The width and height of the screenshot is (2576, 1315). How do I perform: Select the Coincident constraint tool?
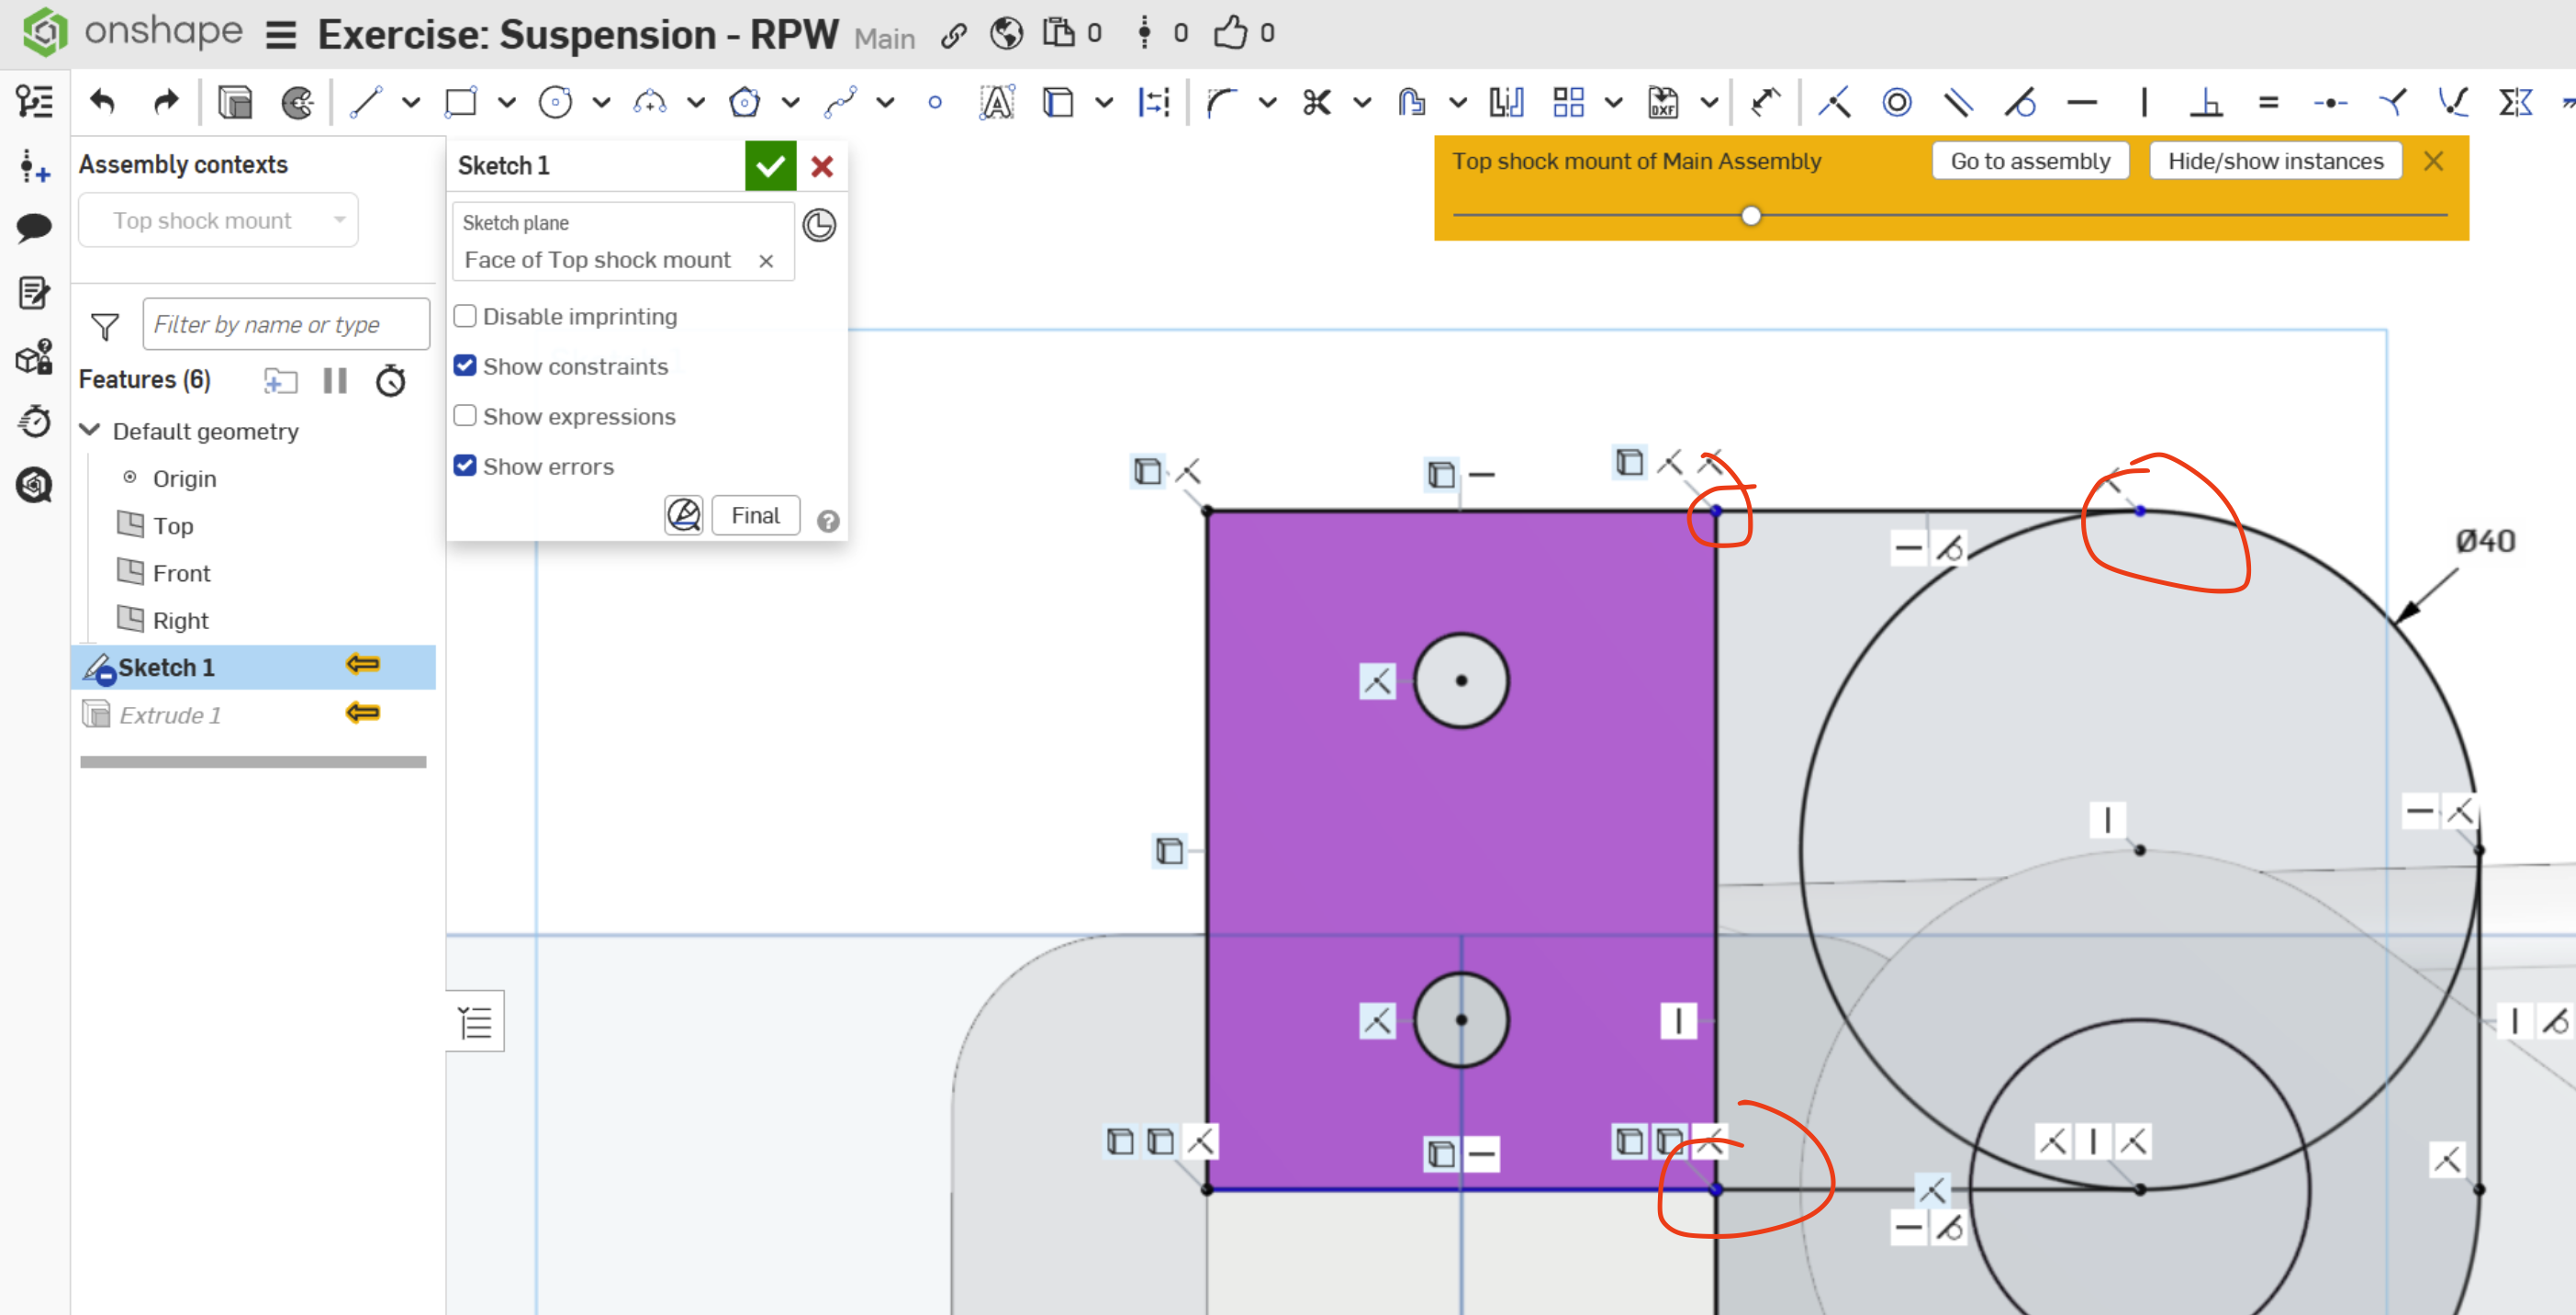click(x=1834, y=102)
